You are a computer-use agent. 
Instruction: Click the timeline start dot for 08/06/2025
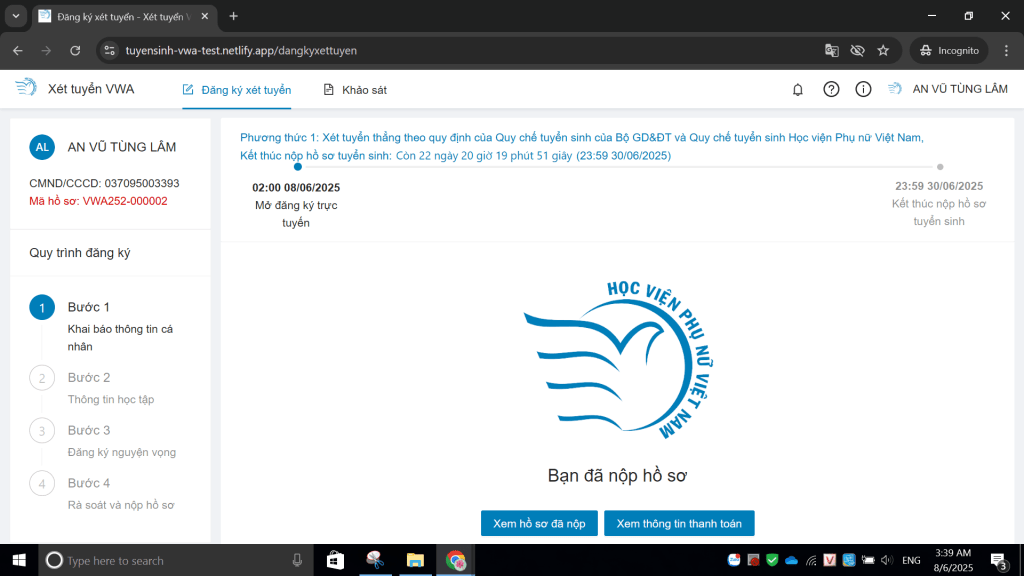(298, 167)
